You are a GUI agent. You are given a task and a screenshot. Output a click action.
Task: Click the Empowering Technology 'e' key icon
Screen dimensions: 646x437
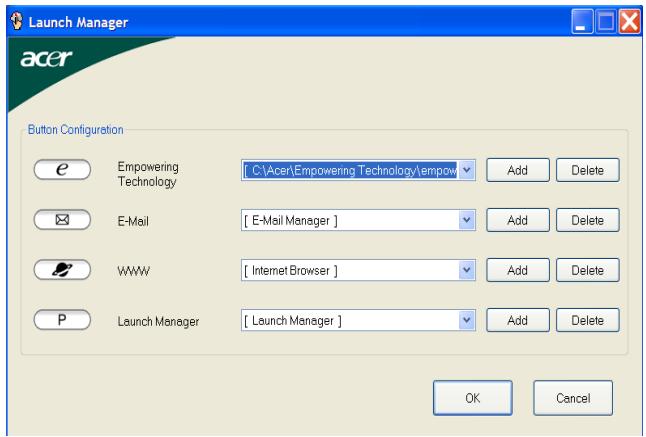(x=62, y=170)
